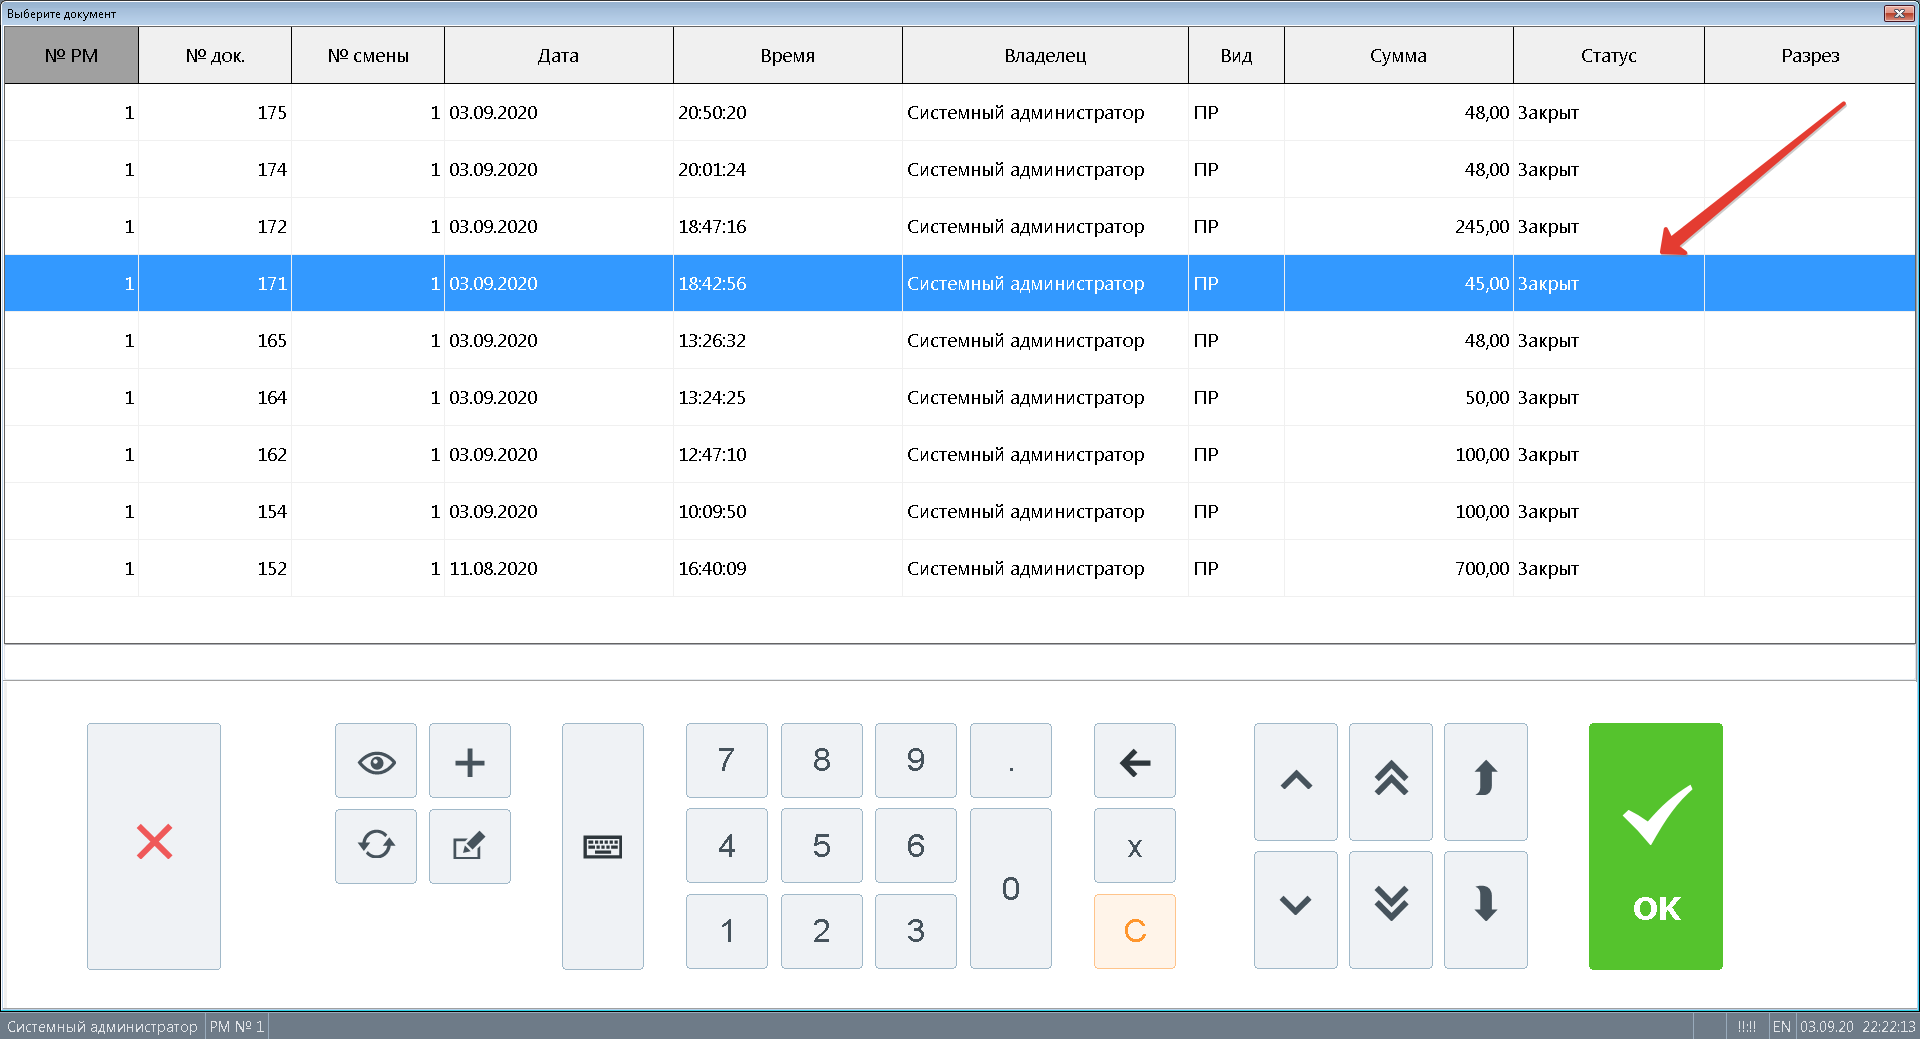Click the orange C clear key

1135,931
